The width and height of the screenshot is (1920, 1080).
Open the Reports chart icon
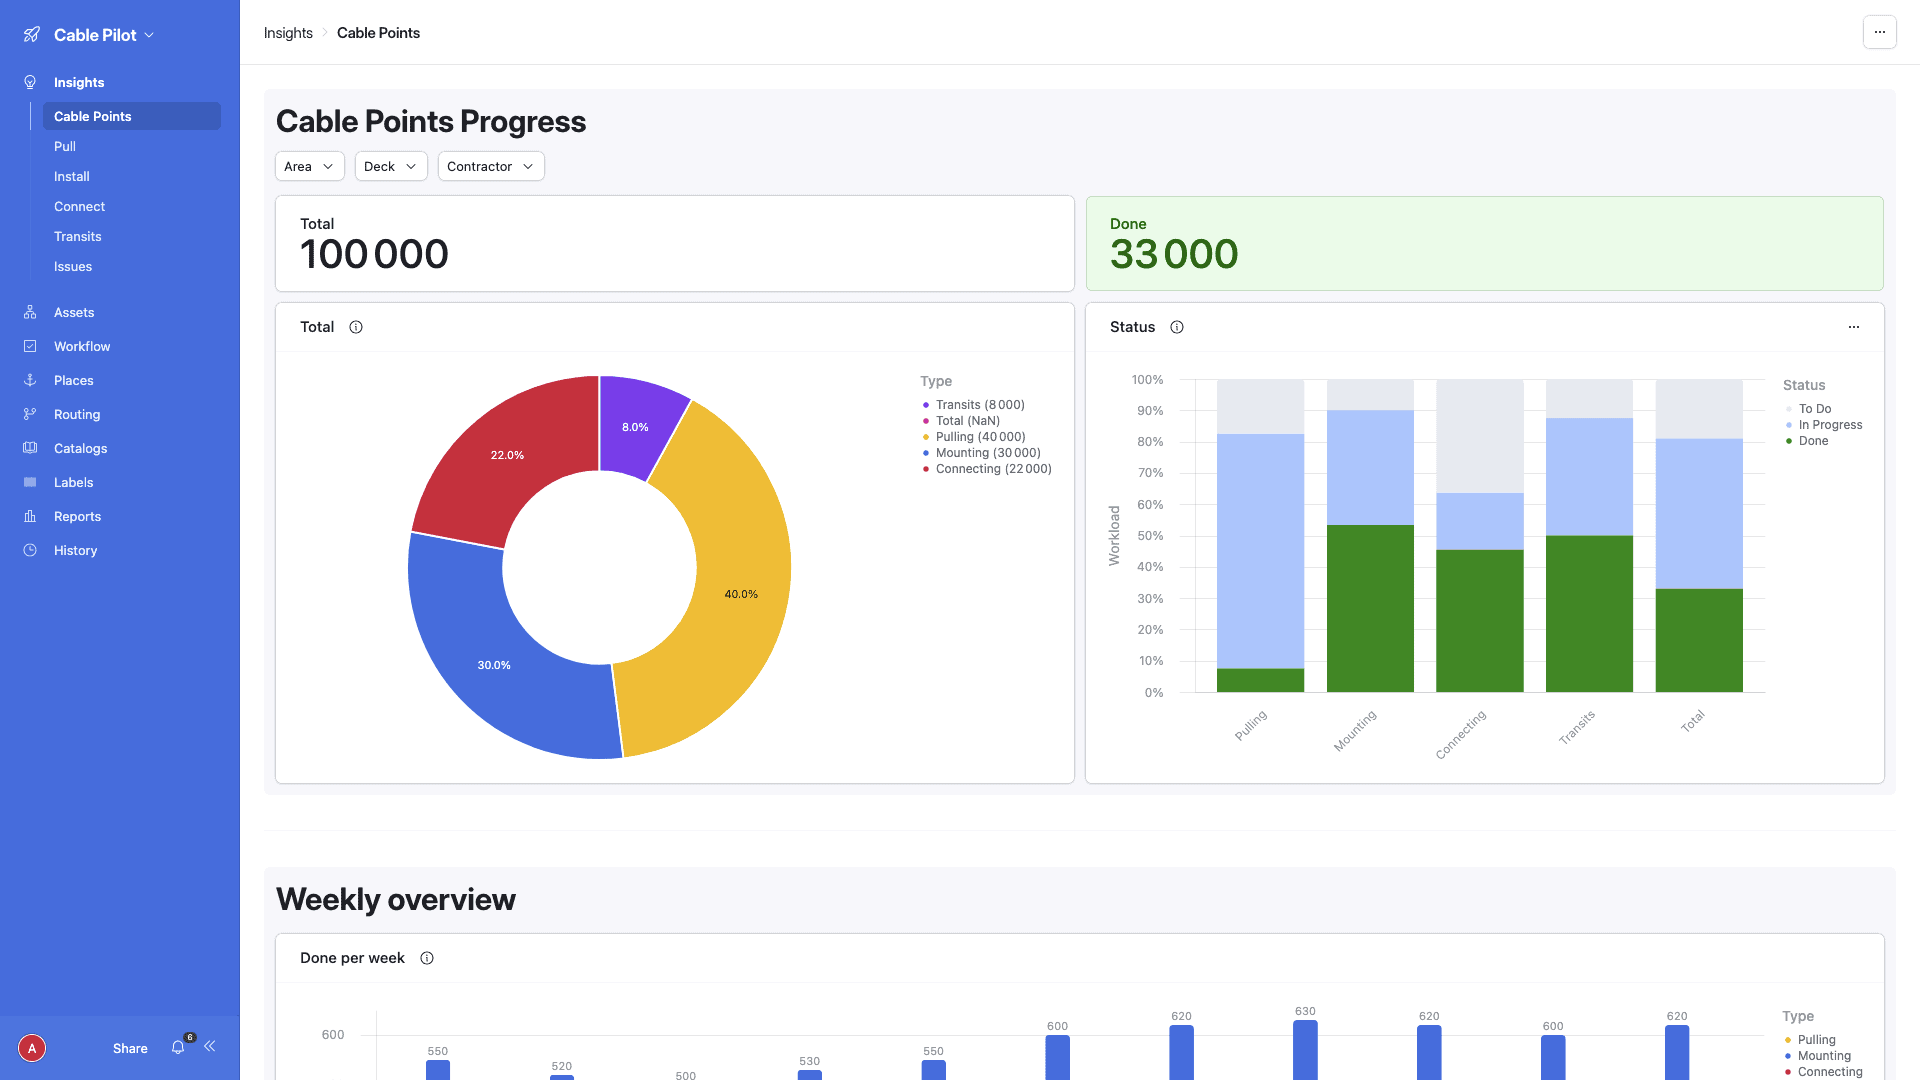[30, 516]
